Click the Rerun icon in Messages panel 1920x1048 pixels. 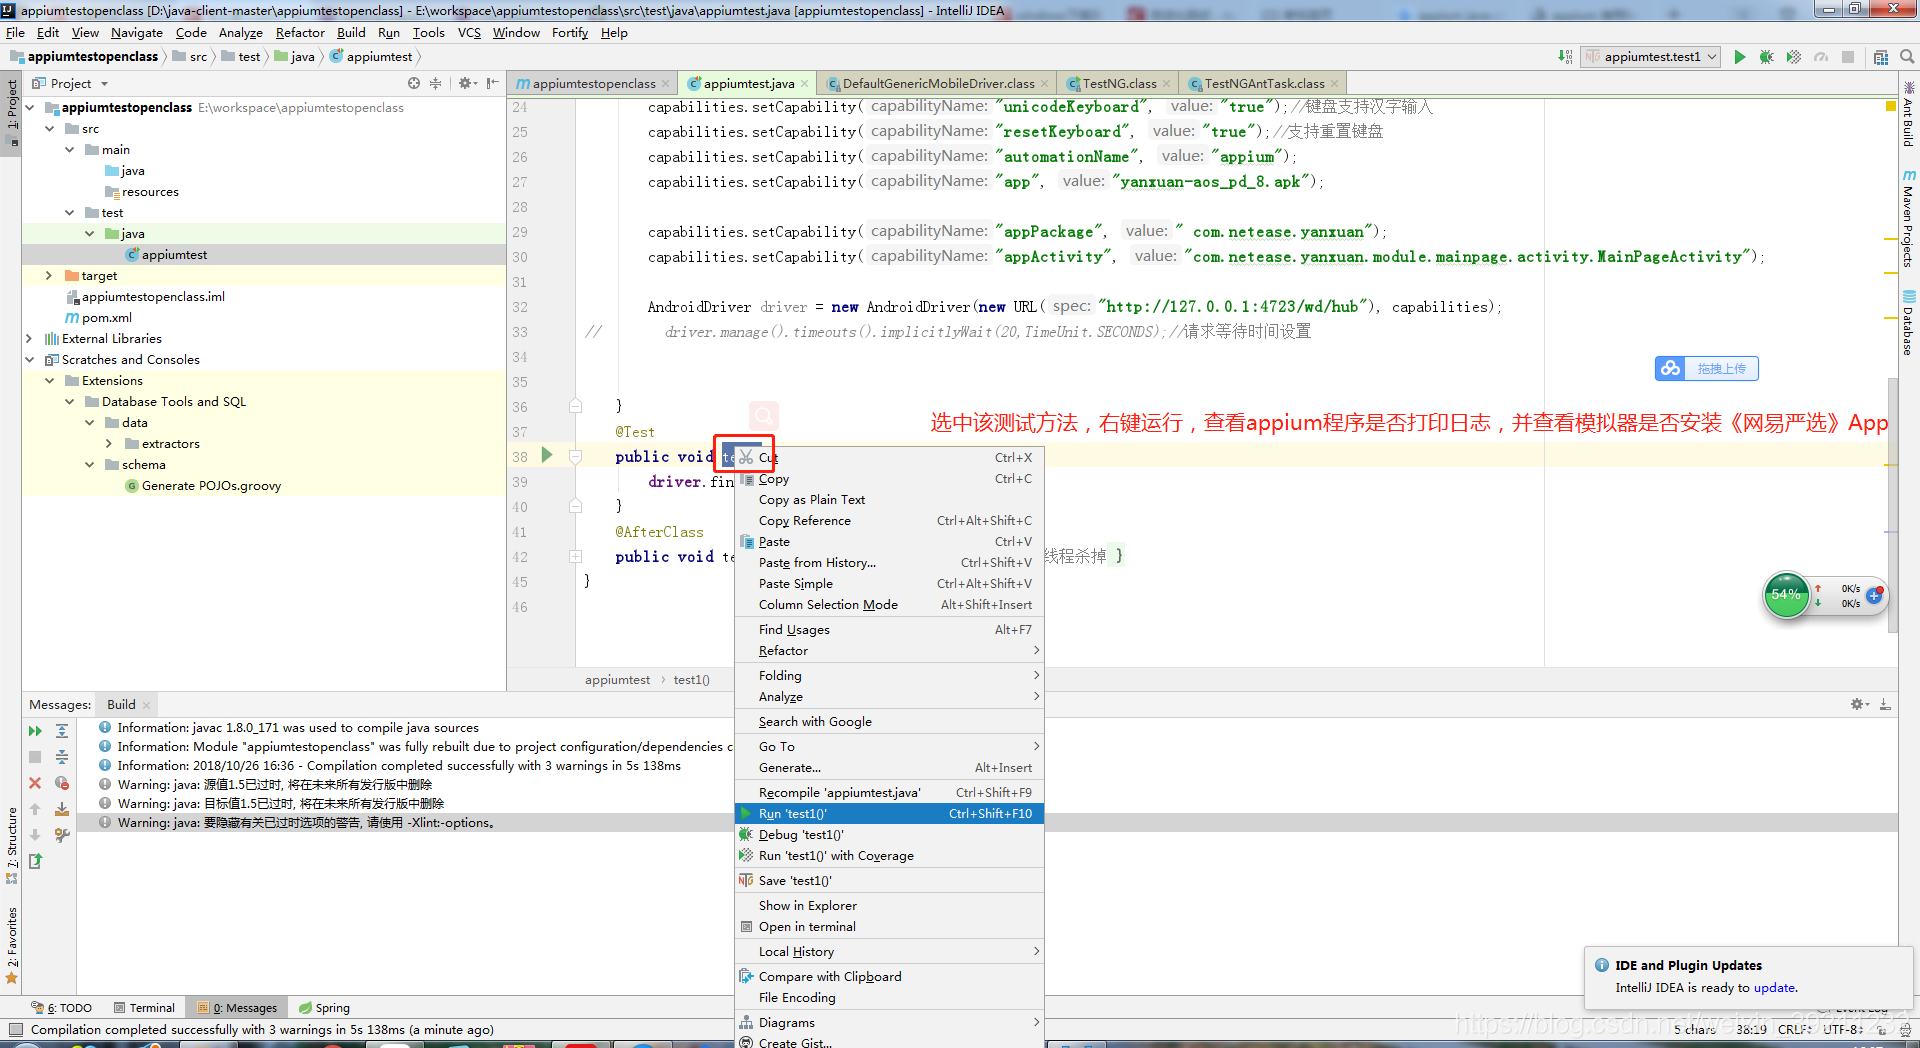pyautogui.click(x=35, y=731)
